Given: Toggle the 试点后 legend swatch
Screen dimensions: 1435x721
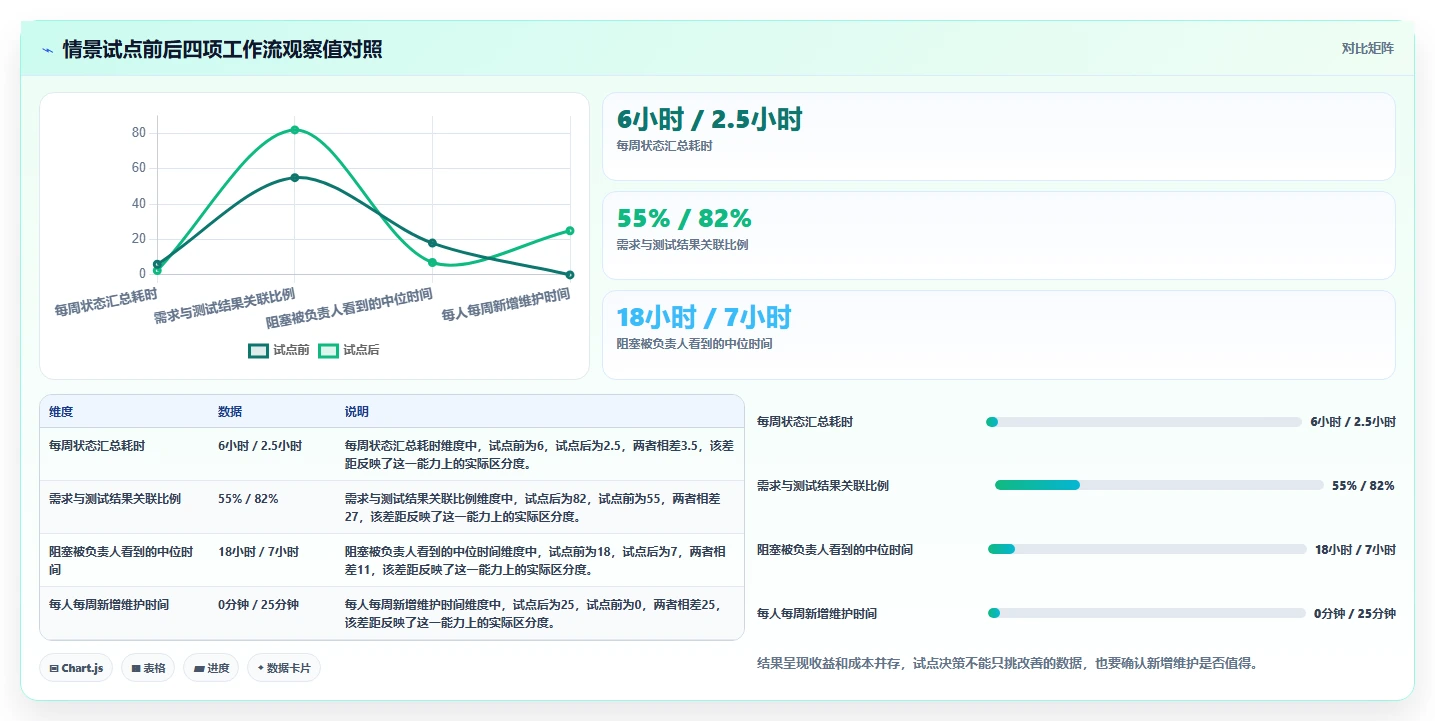Looking at the screenshot, I should tap(328, 350).
